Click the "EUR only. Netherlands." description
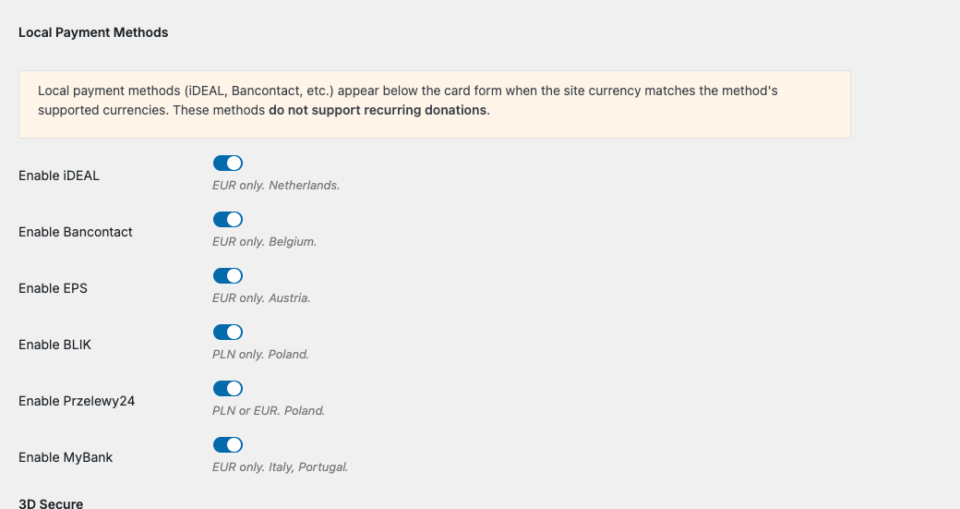Image resolution: width=960 pixels, height=509 pixels. pos(276,185)
